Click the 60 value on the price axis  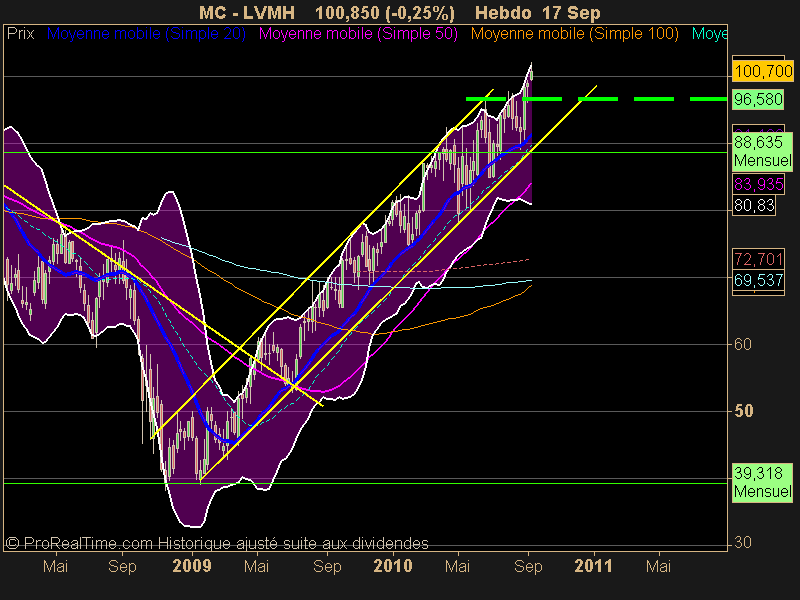click(x=742, y=344)
